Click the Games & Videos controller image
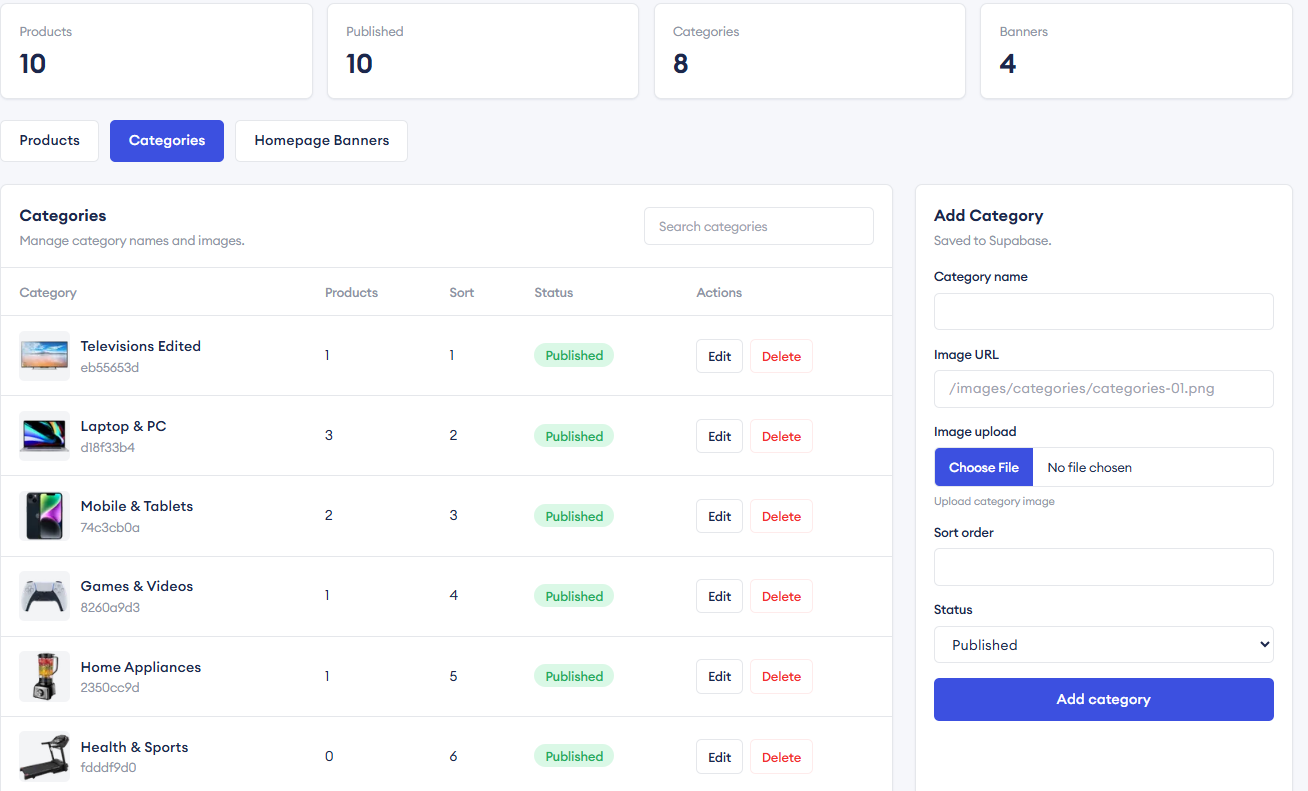Viewport: 1308px width, 791px height. click(x=44, y=596)
